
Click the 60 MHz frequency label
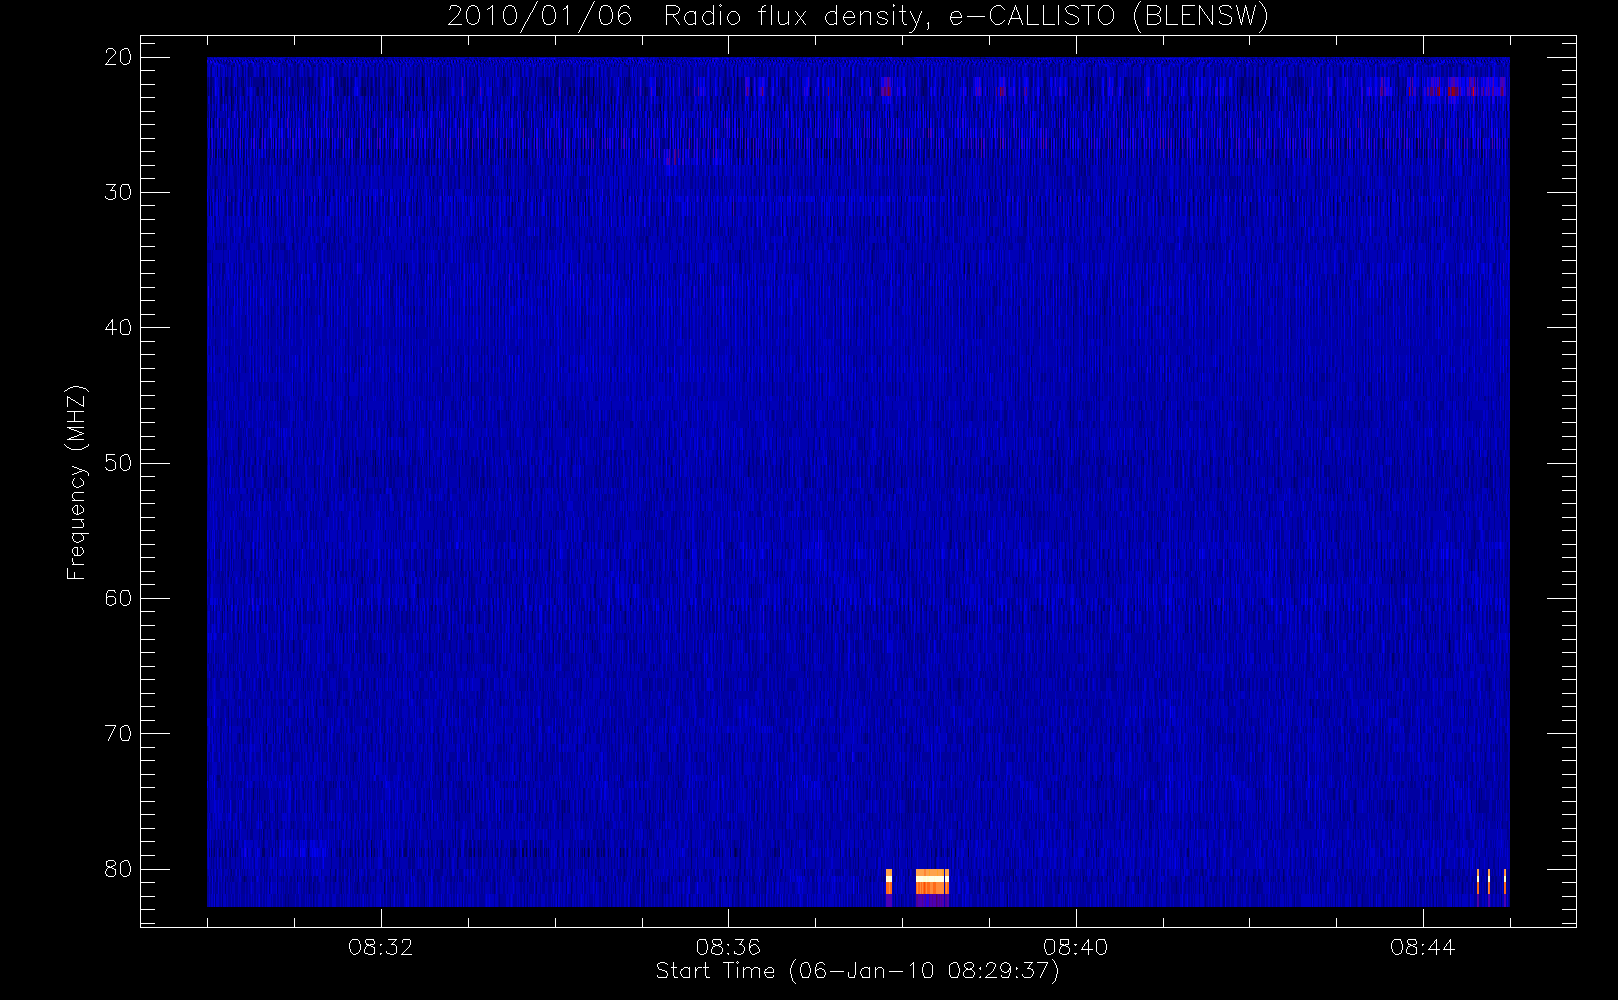[118, 598]
